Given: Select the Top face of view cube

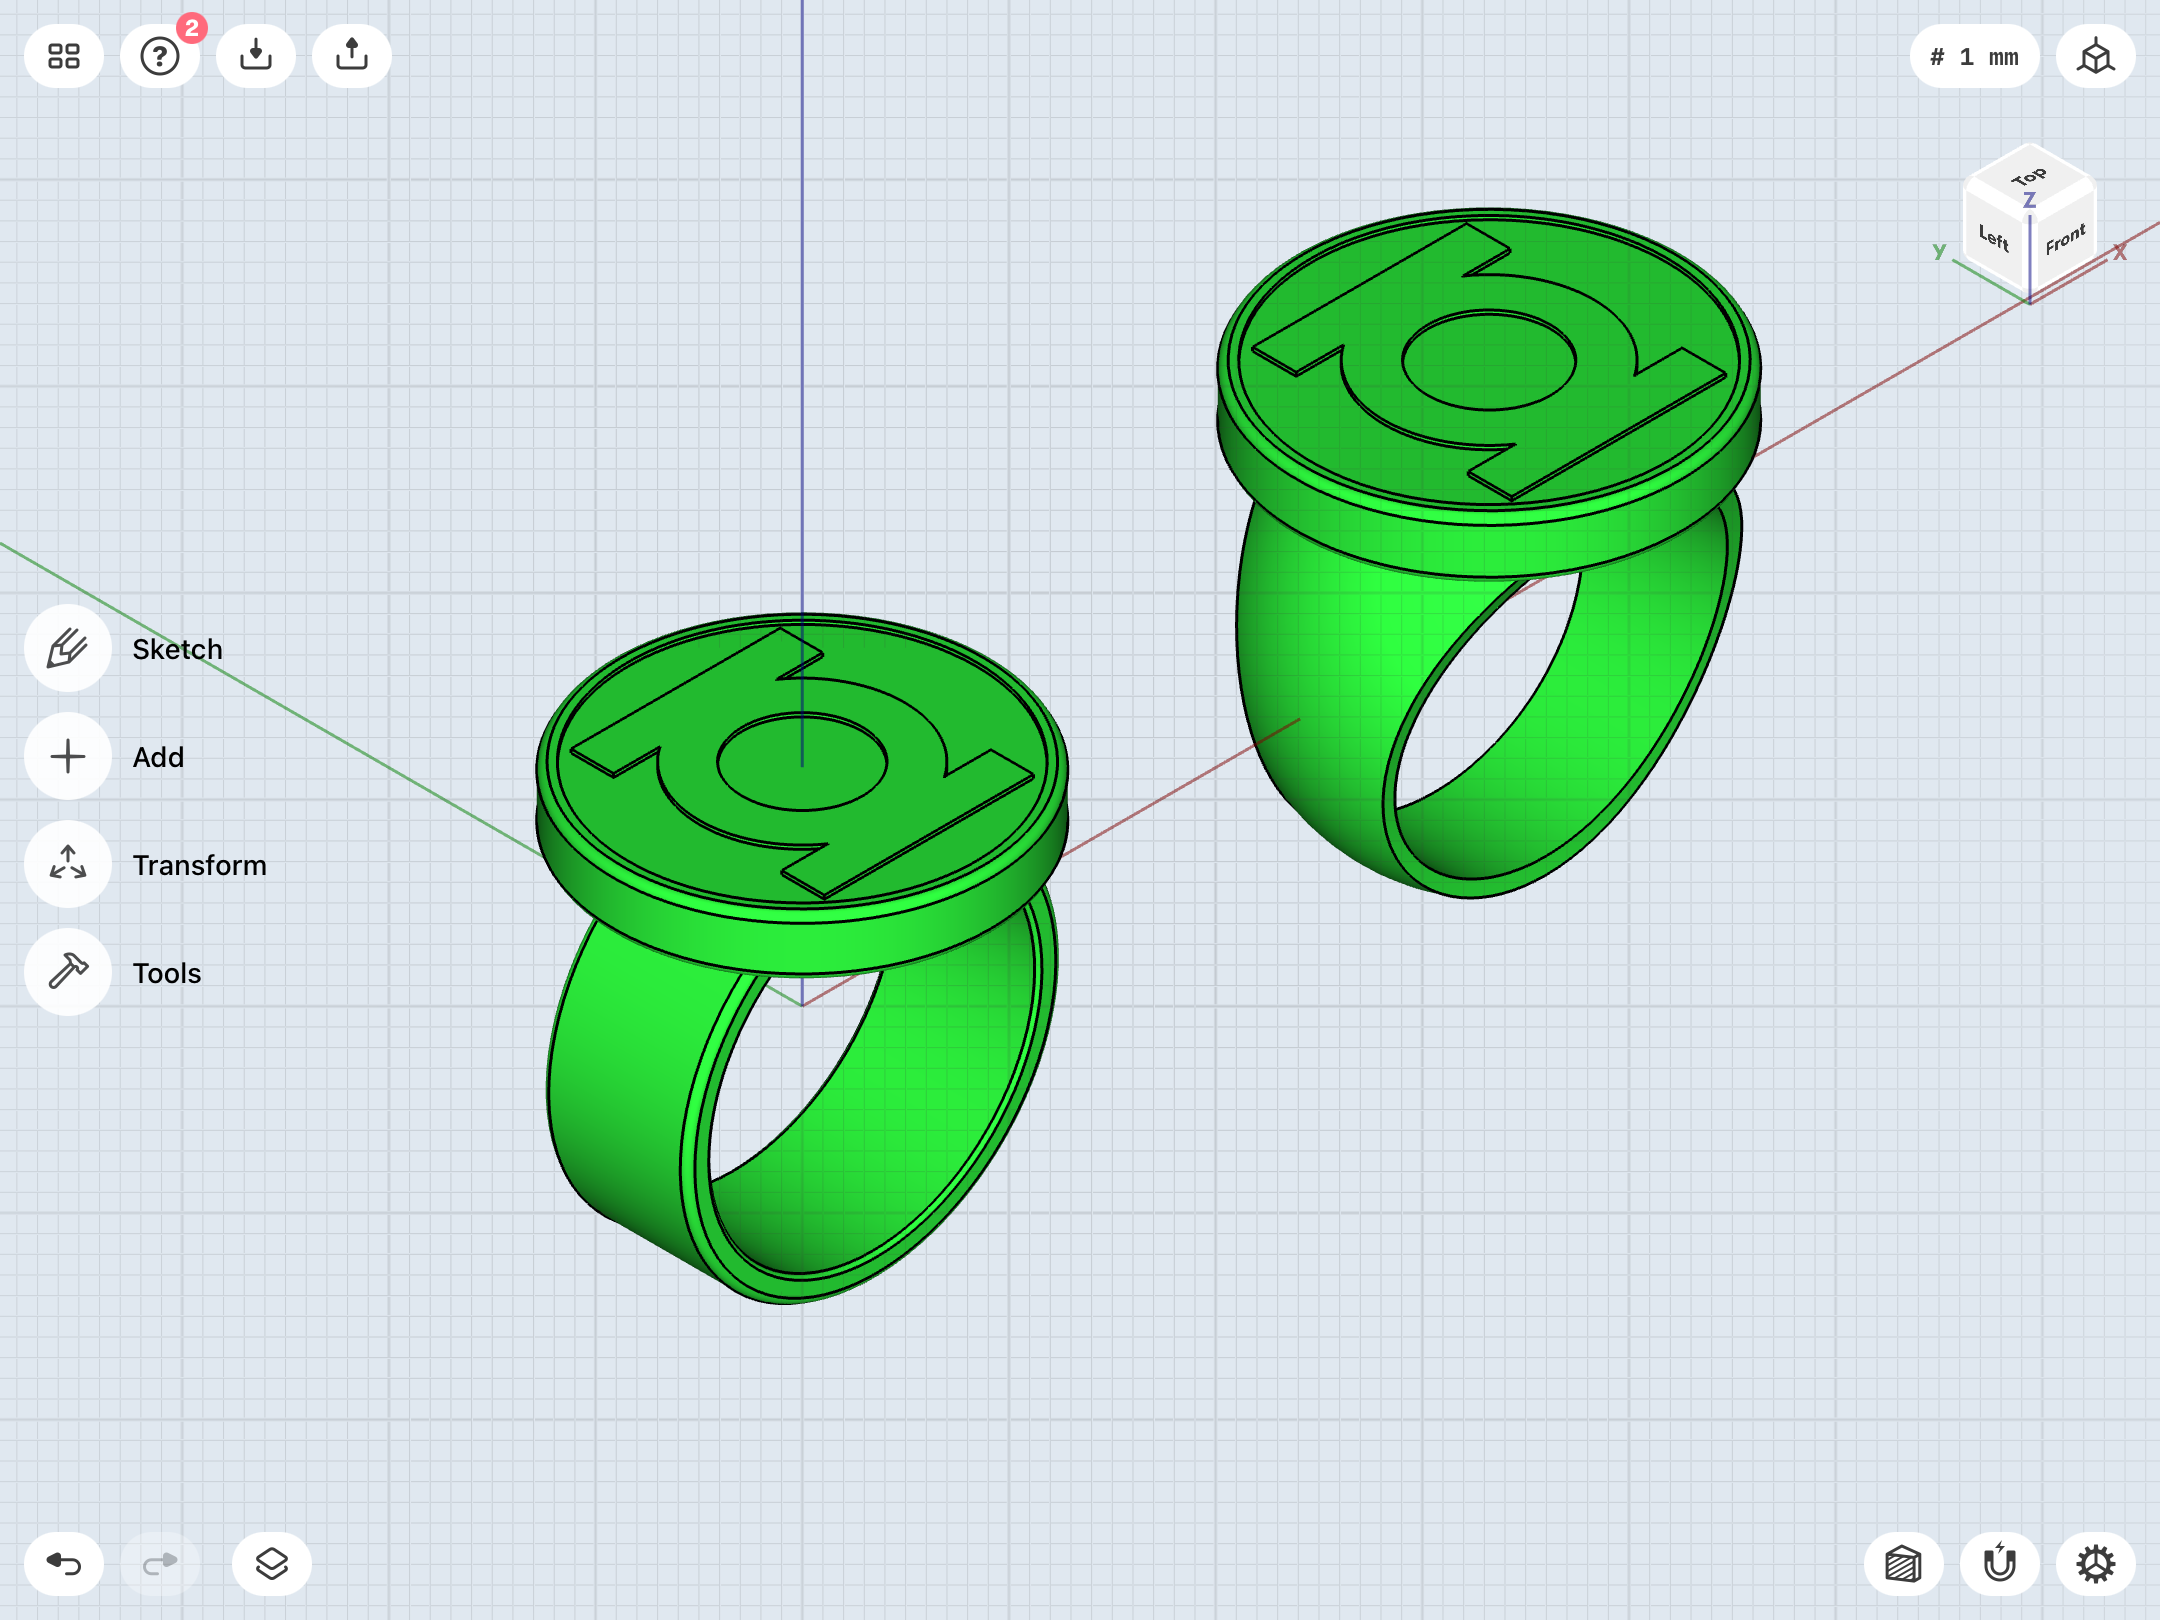Looking at the screenshot, I should coord(2029,178).
